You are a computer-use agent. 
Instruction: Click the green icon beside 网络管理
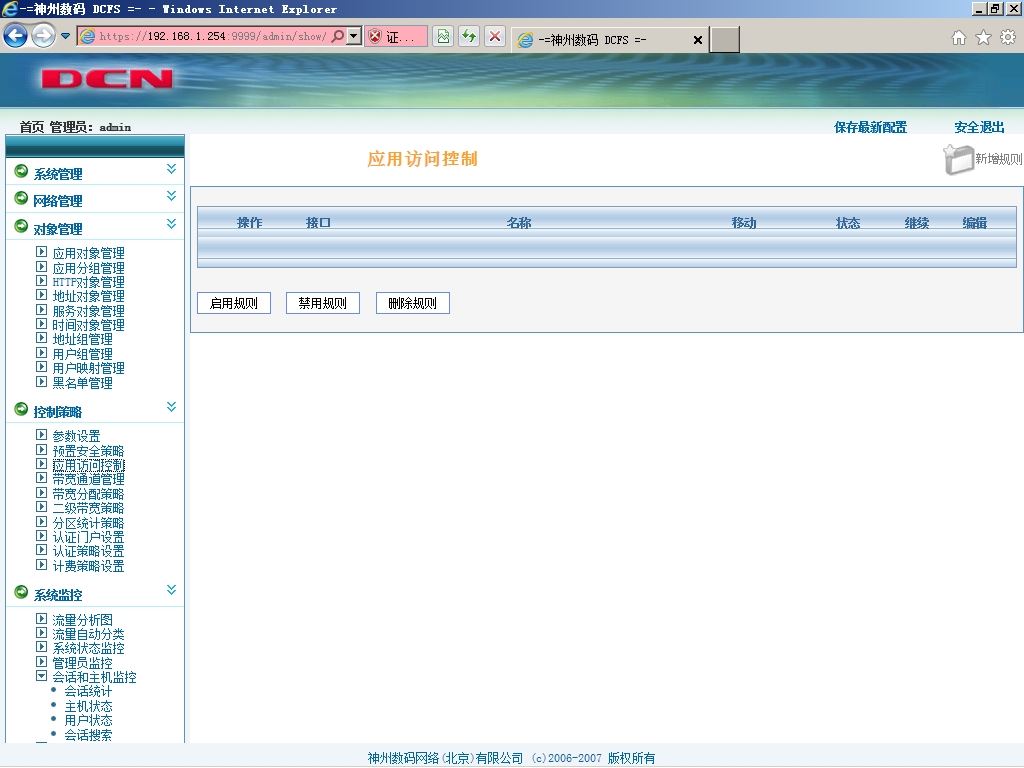click(21, 198)
